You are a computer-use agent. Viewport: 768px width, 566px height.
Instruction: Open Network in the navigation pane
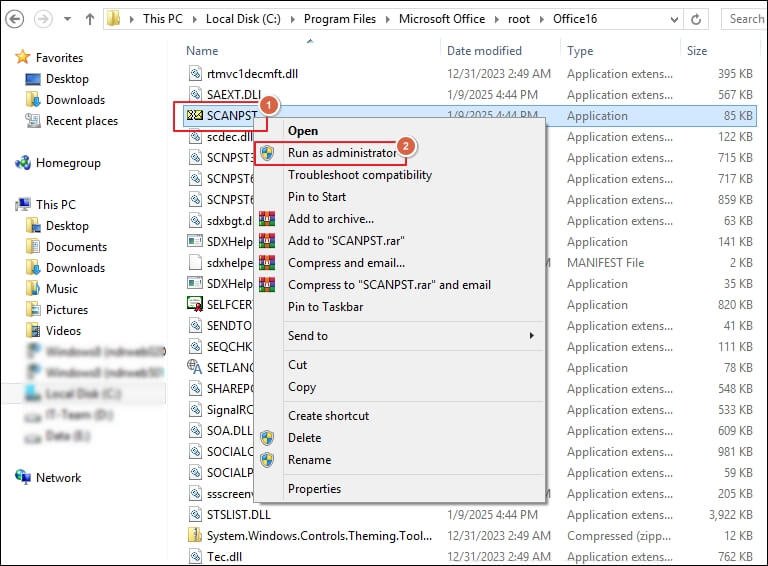[x=58, y=478]
